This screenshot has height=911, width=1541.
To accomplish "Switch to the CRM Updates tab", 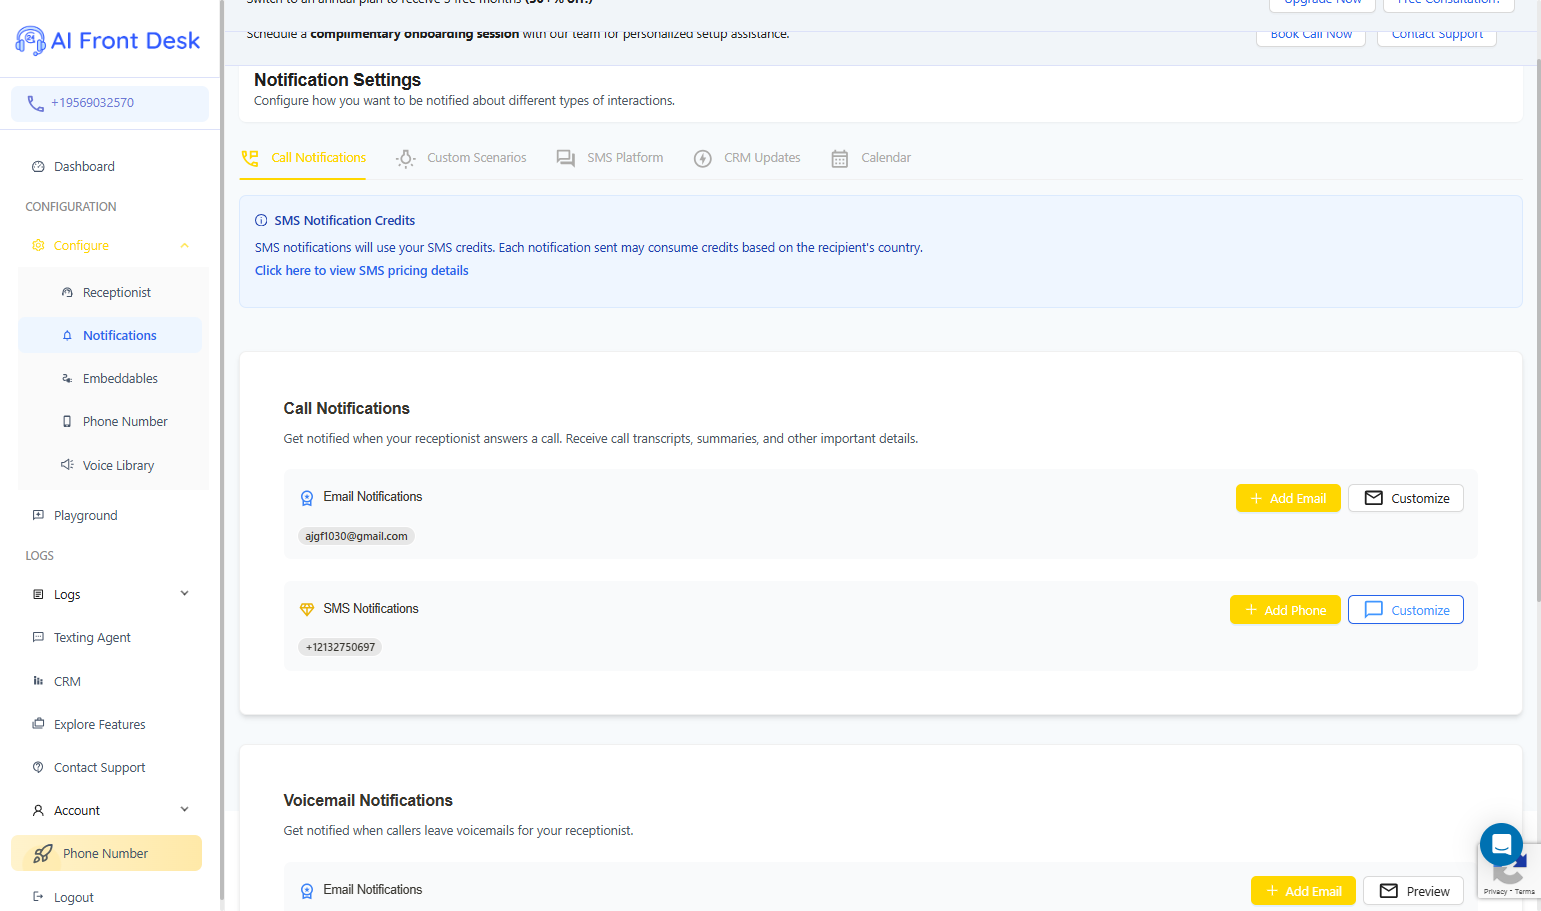I will (747, 158).
